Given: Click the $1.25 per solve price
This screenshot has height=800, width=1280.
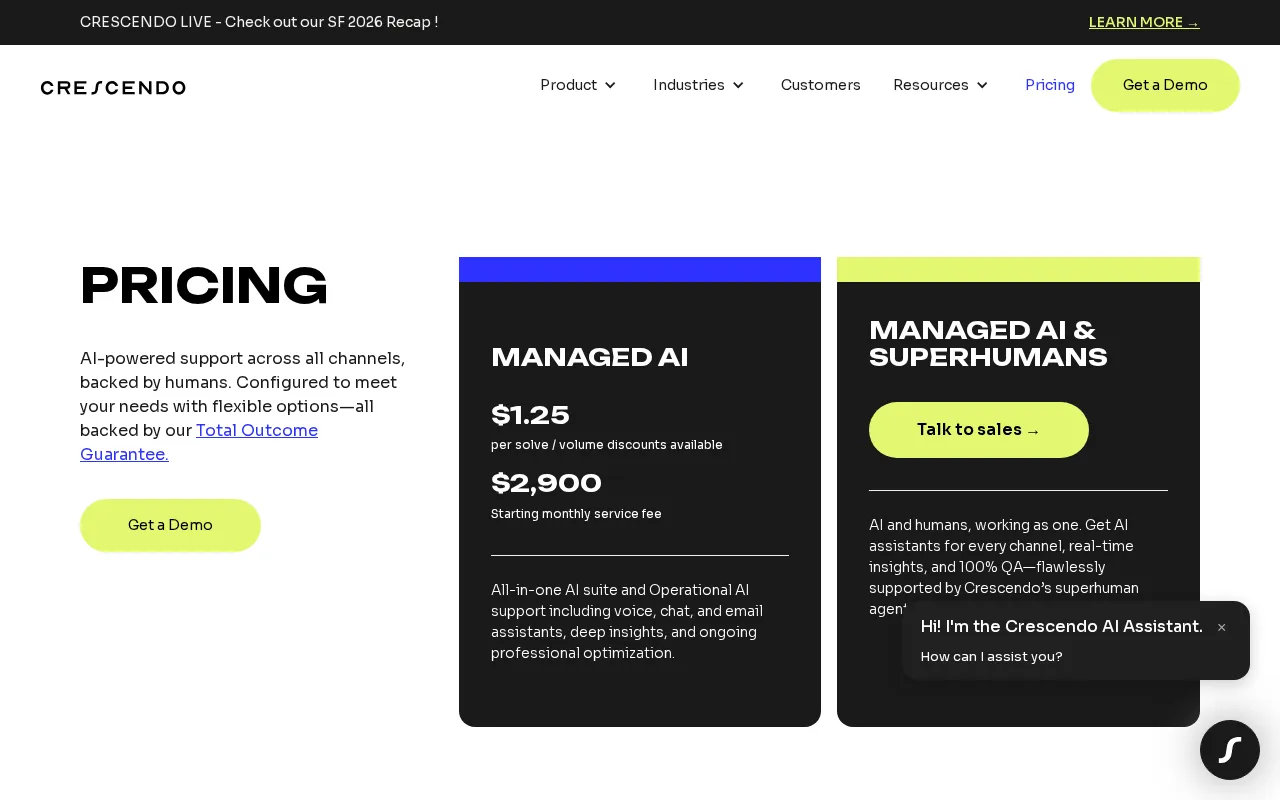Looking at the screenshot, I should pyautogui.click(x=530, y=415).
